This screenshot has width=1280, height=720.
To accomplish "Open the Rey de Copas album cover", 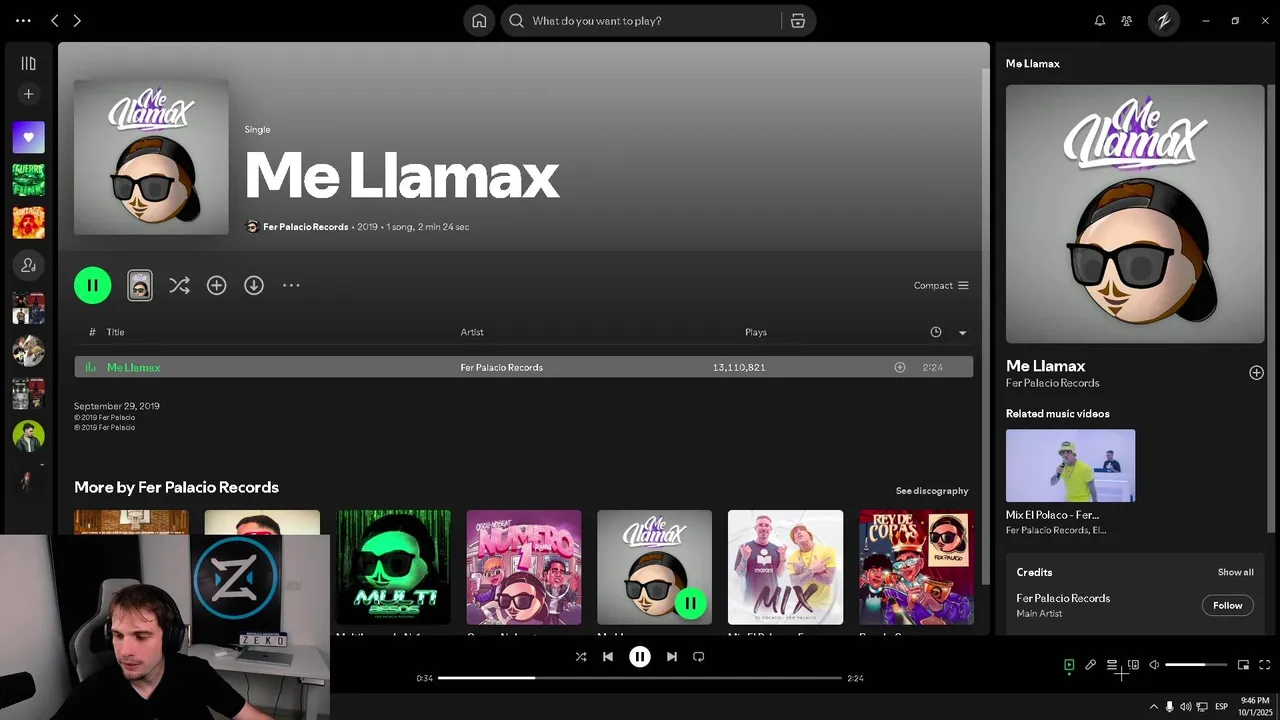I will click(x=916, y=567).
